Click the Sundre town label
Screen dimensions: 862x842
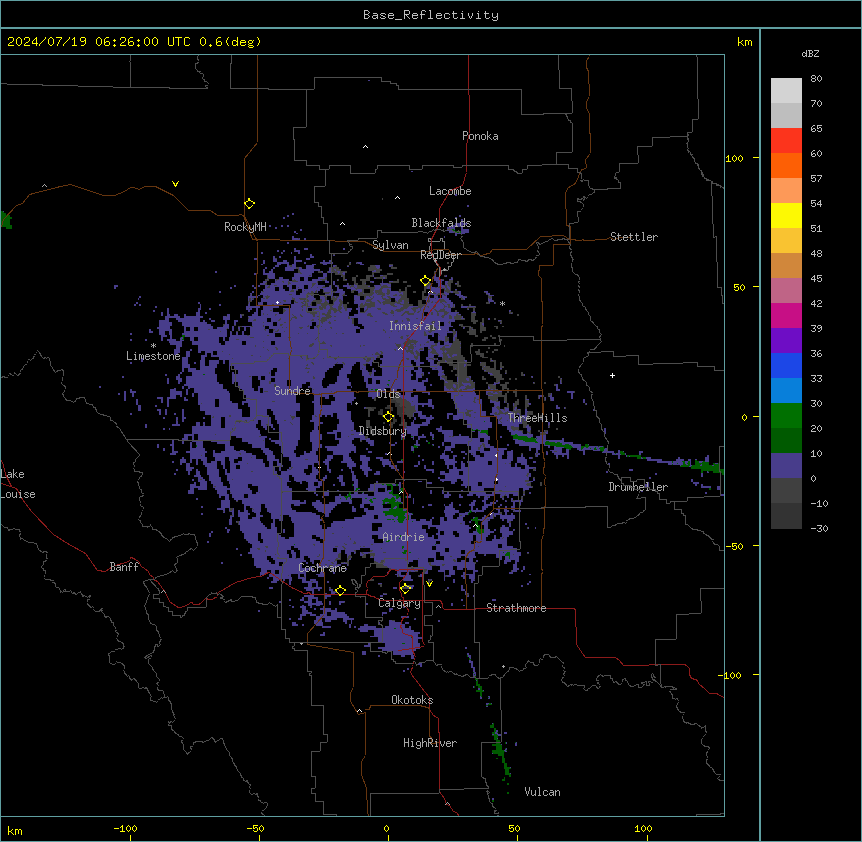292,391
